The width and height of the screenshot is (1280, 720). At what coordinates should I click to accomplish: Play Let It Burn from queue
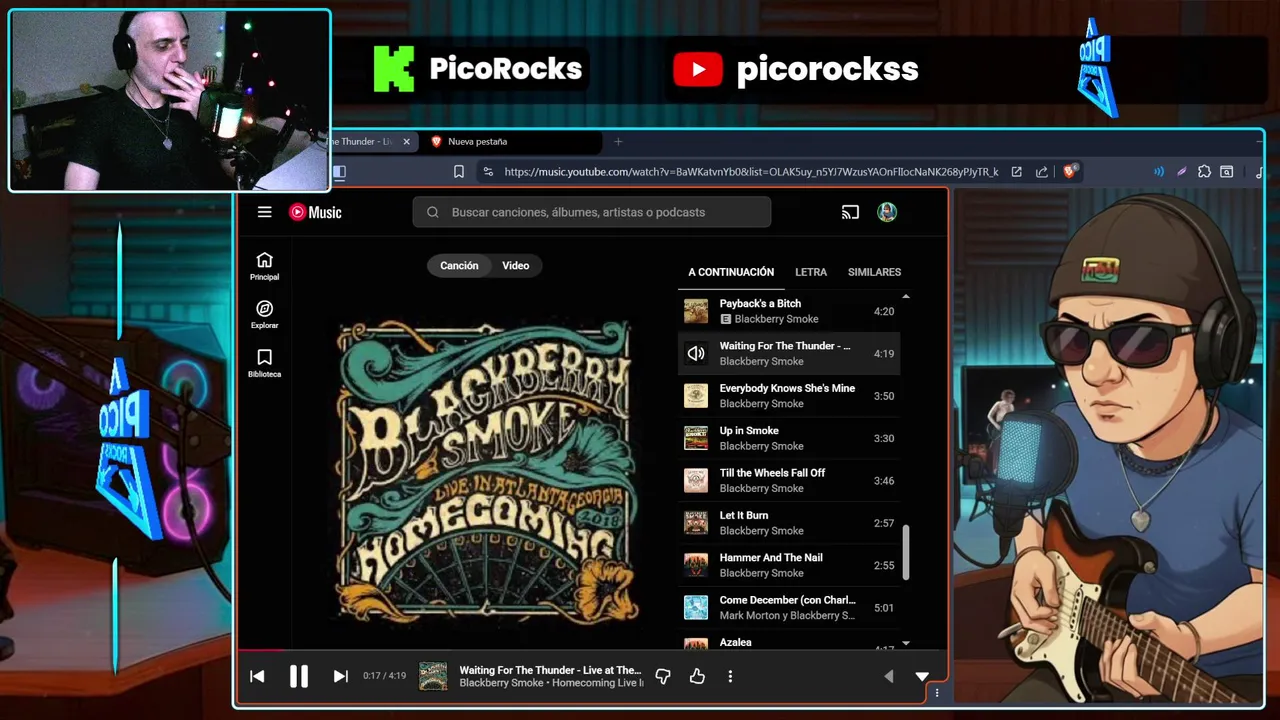click(x=789, y=523)
